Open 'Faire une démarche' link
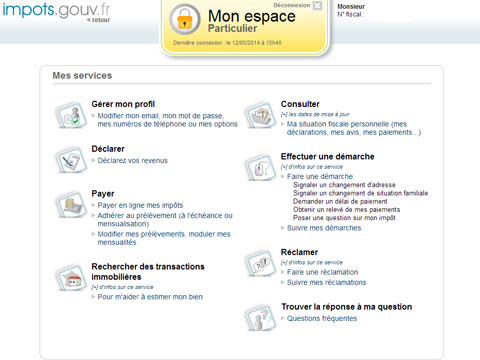This screenshot has height=360, width=480. [320, 177]
